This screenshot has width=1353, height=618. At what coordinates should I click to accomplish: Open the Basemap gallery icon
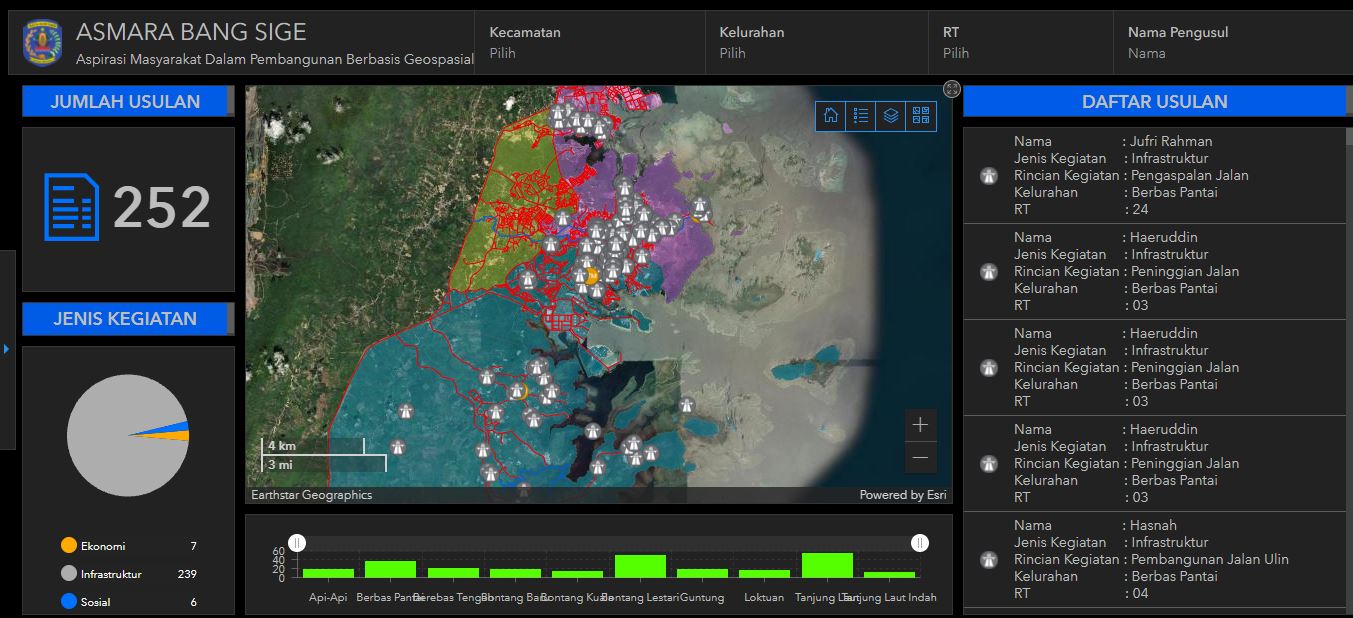point(920,116)
